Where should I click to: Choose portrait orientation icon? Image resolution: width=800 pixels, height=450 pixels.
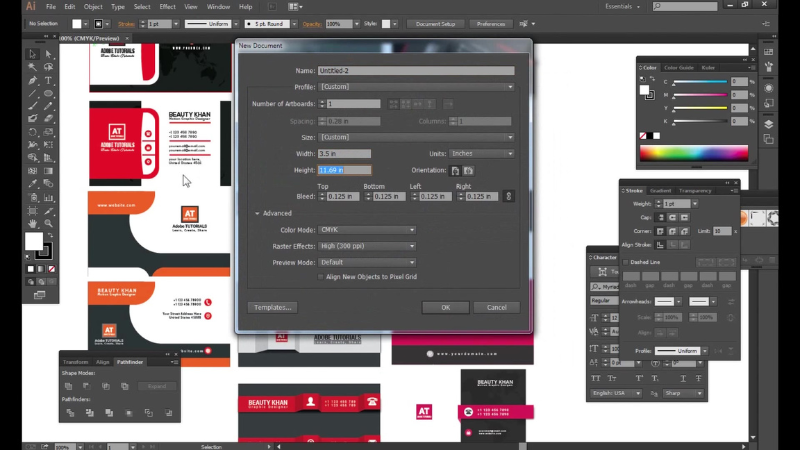(455, 170)
